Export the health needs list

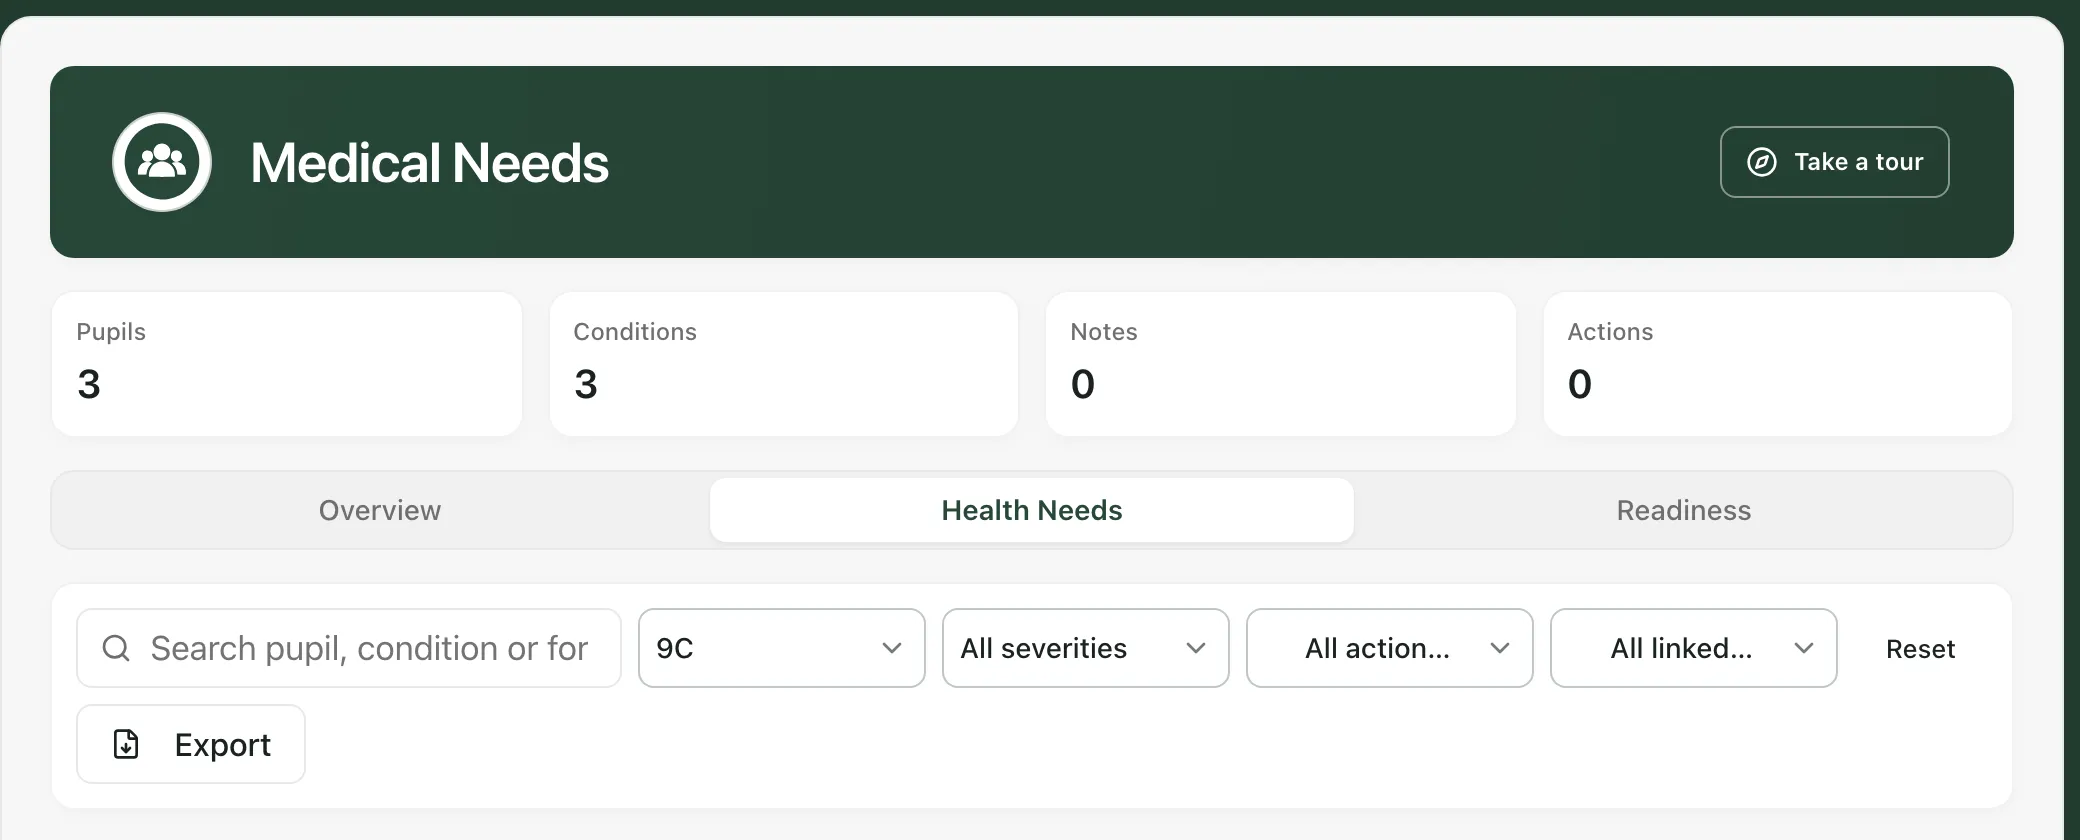pyautogui.click(x=191, y=744)
